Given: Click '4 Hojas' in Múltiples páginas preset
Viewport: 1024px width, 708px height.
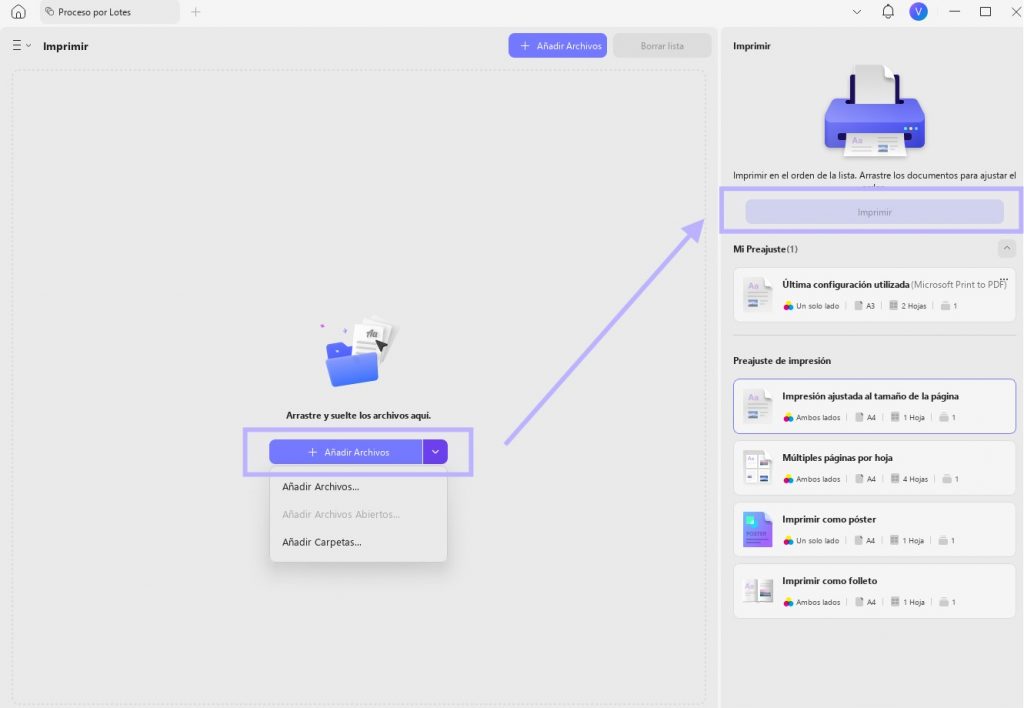Looking at the screenshot, I should [x=915, y=479].
